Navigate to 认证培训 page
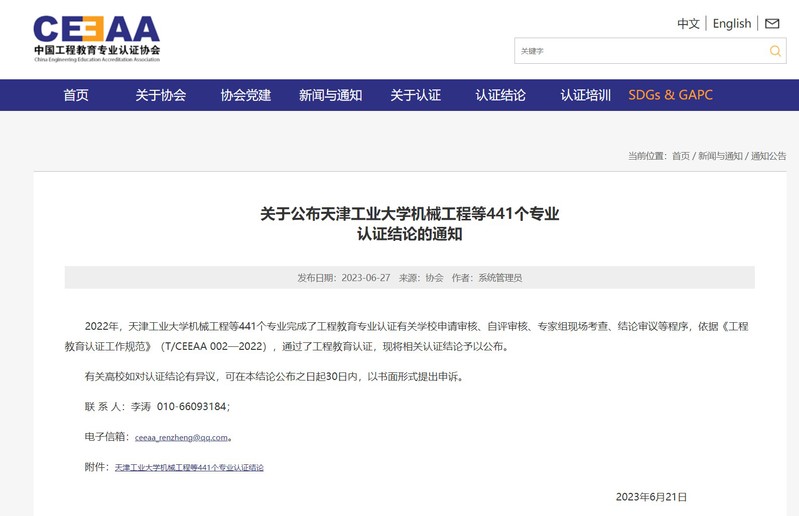The width and height of the screenshot is (799, 516). pyautogui.click(x=585, y=95)
